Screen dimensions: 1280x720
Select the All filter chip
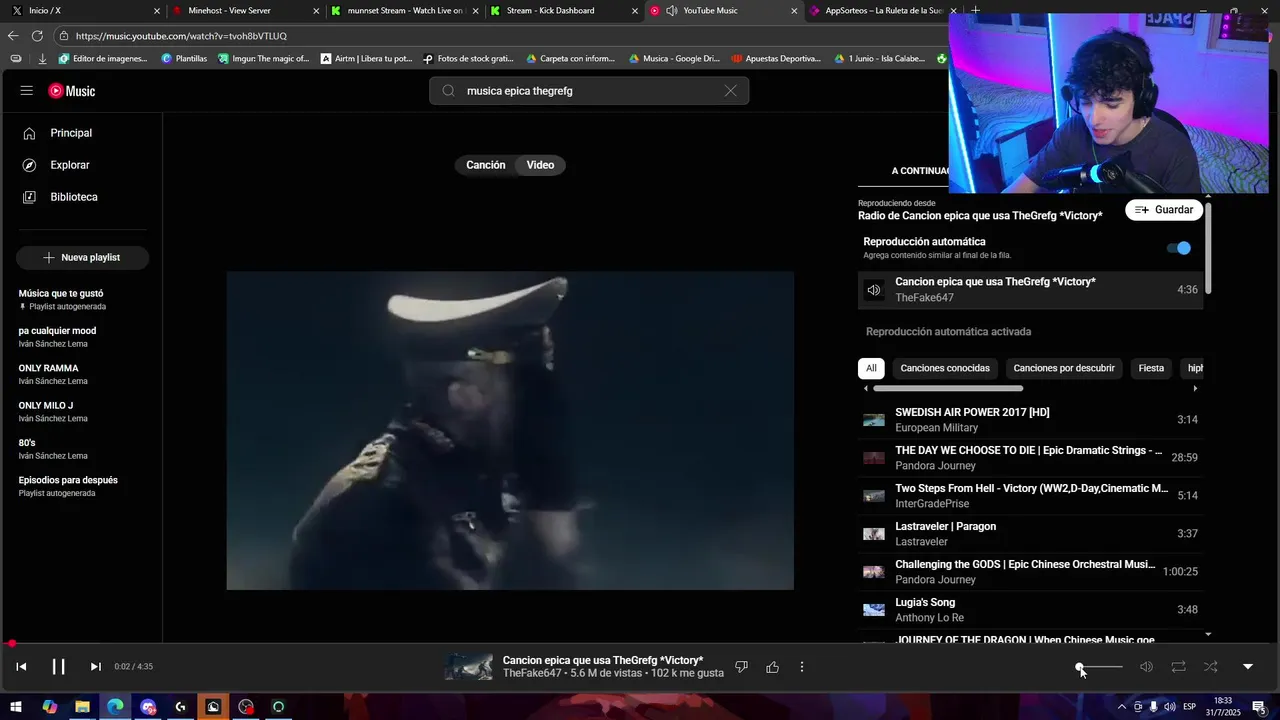point(871,368)
